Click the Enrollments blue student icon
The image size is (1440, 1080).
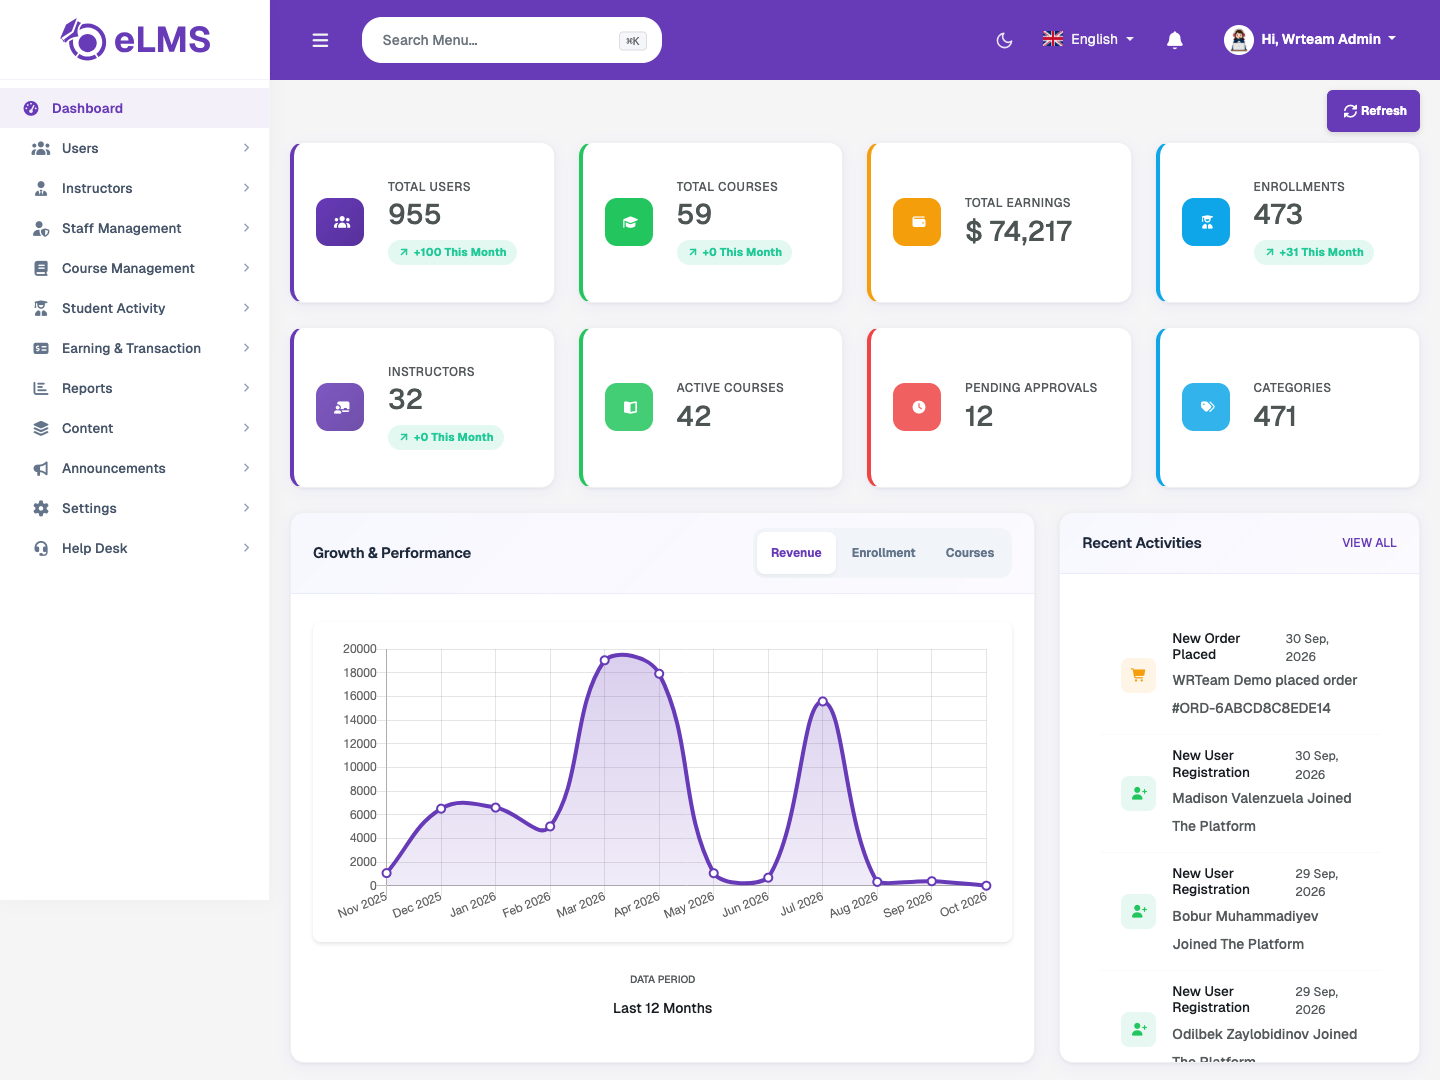coord(1206,222)
